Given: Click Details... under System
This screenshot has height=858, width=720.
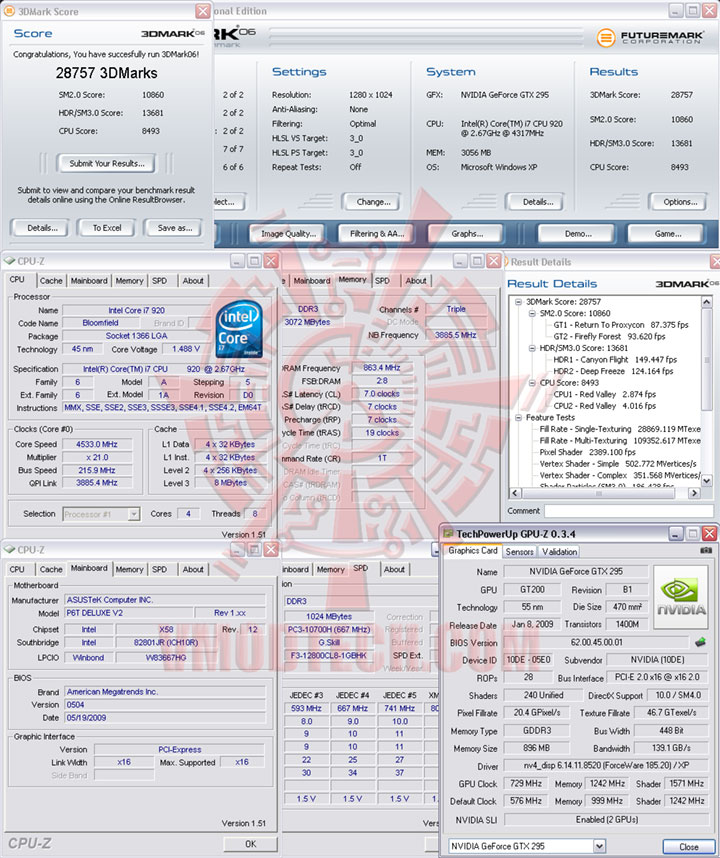Looking at the screenshot, I should click(537, 202).
